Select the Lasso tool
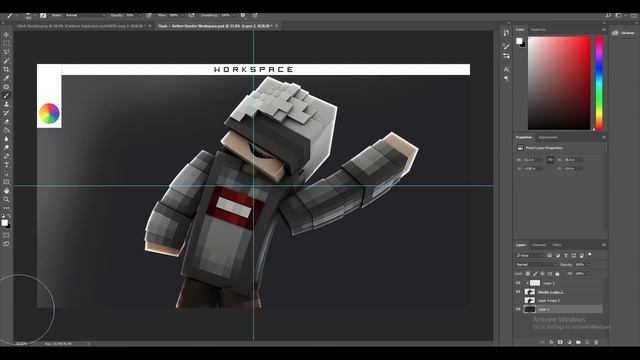 point(6,52)
